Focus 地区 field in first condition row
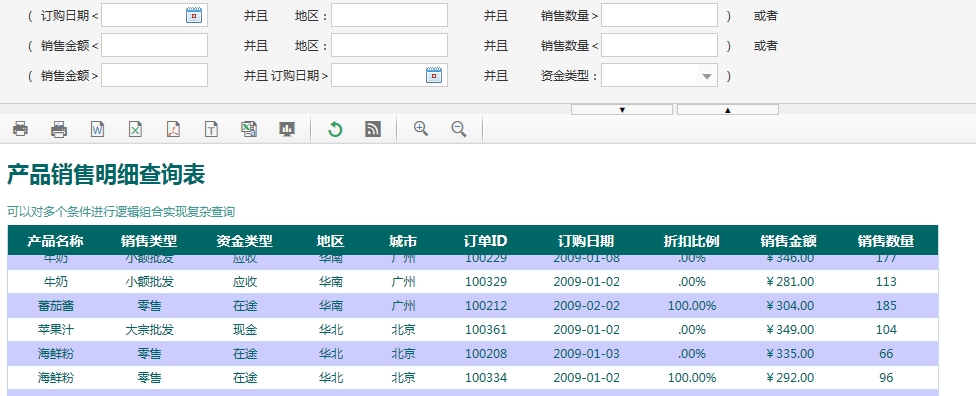Image resolution: width=976 pixels, height=396 pixels. click(x=389, y=16)
